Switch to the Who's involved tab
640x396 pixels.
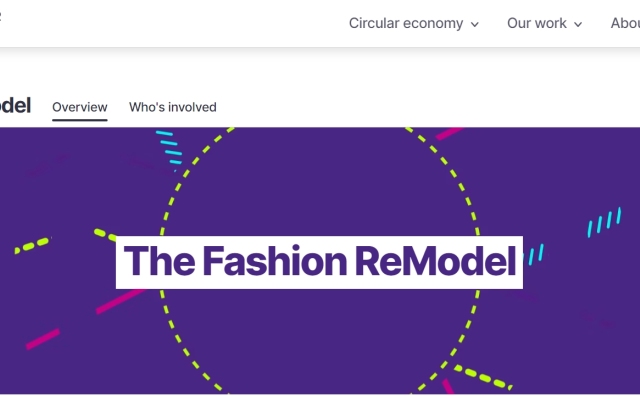pyautogui.click(x=173, y=107)
